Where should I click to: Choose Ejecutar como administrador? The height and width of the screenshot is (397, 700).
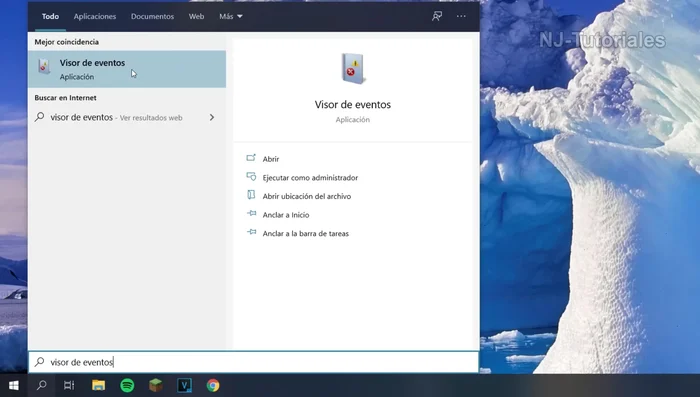click(310, 178)
